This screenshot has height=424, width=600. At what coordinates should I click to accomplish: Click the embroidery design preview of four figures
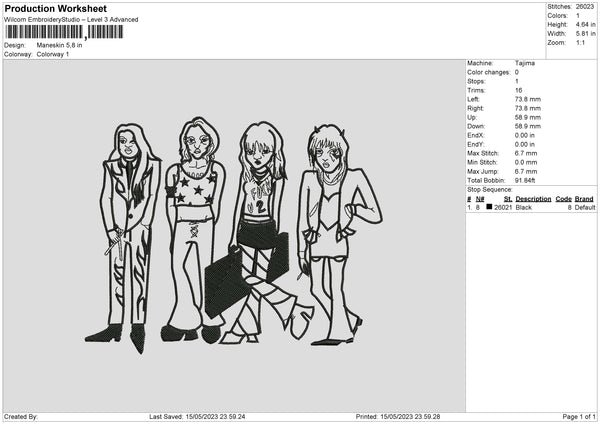(233, 235)
